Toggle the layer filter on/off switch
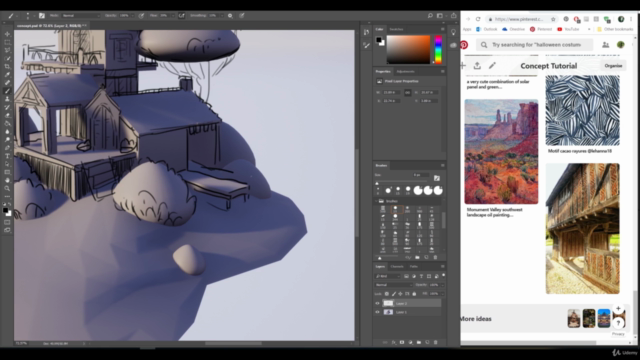The height and width of the screenshot is (360, 640). click(443, 276)
